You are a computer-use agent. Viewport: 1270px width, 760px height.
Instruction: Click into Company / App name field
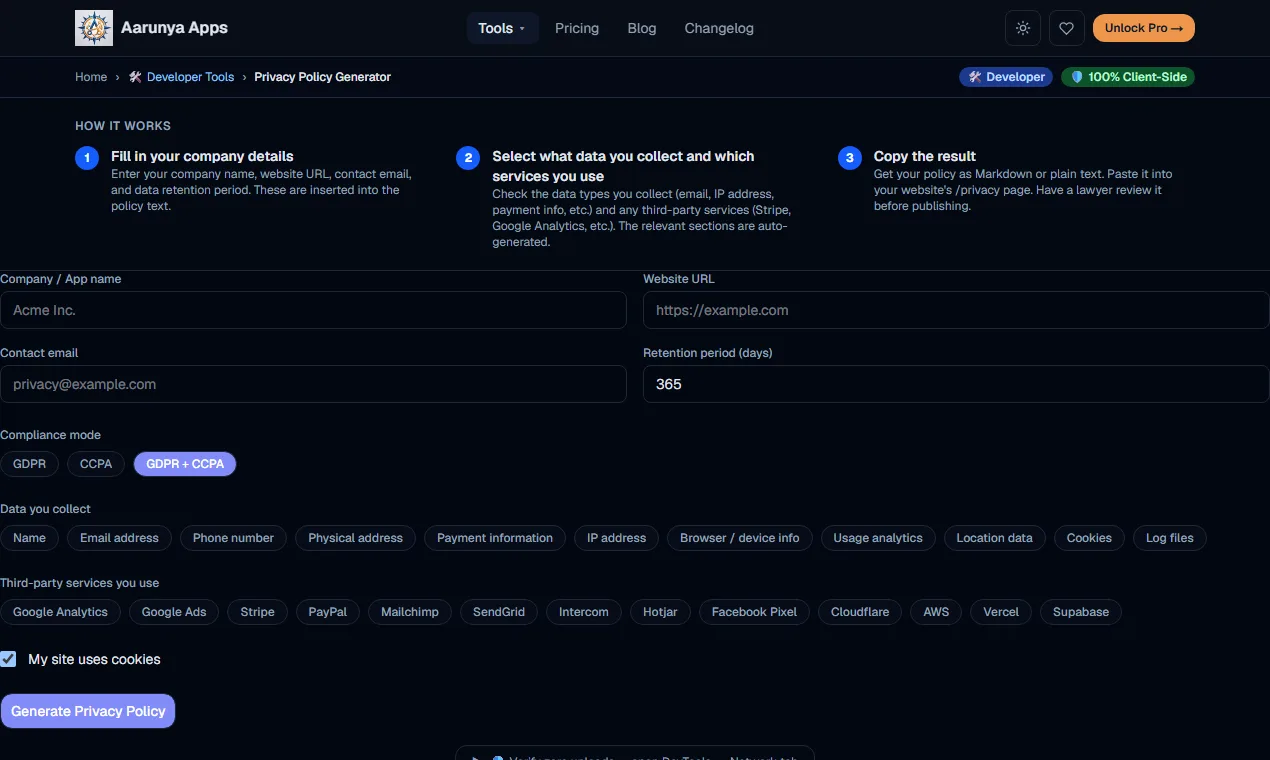[x=313, y=310]
